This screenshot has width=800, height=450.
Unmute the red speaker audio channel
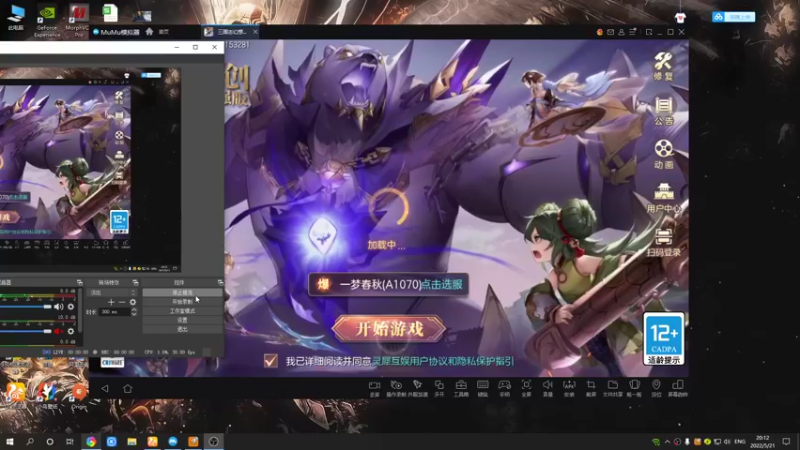[x=59, y=331]
